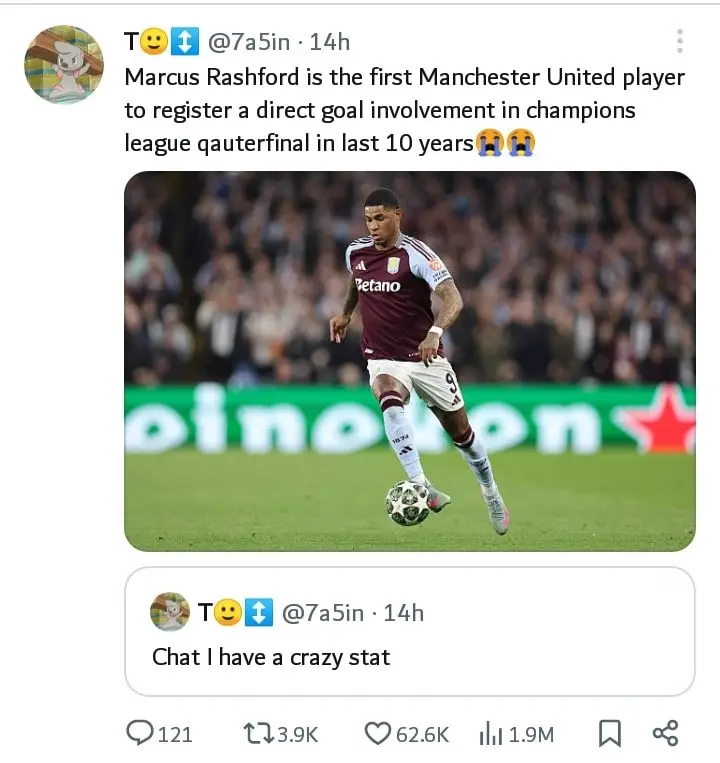This screenshot has width=720, height=763.
Task: Open the poster's profile avatar
Action: tap(64, 64)
